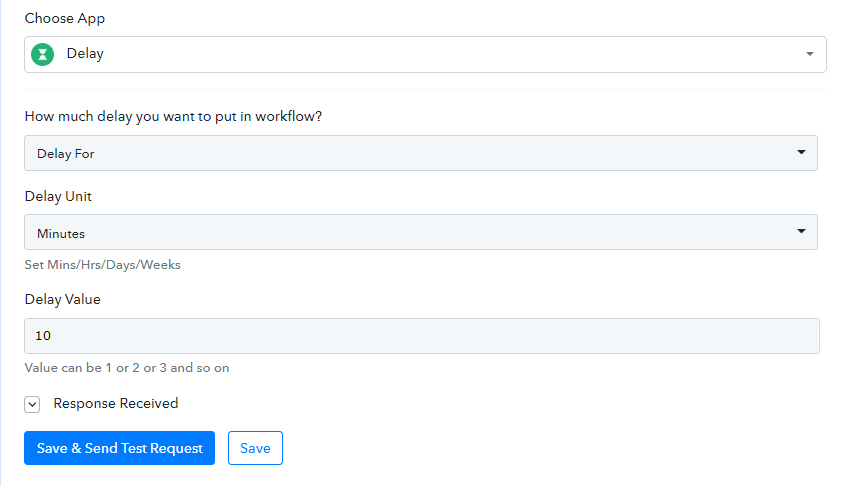Expand the Response Received chevron box
Image resolution: width=849 pixels, height=486 pixels.
[32, 404]
